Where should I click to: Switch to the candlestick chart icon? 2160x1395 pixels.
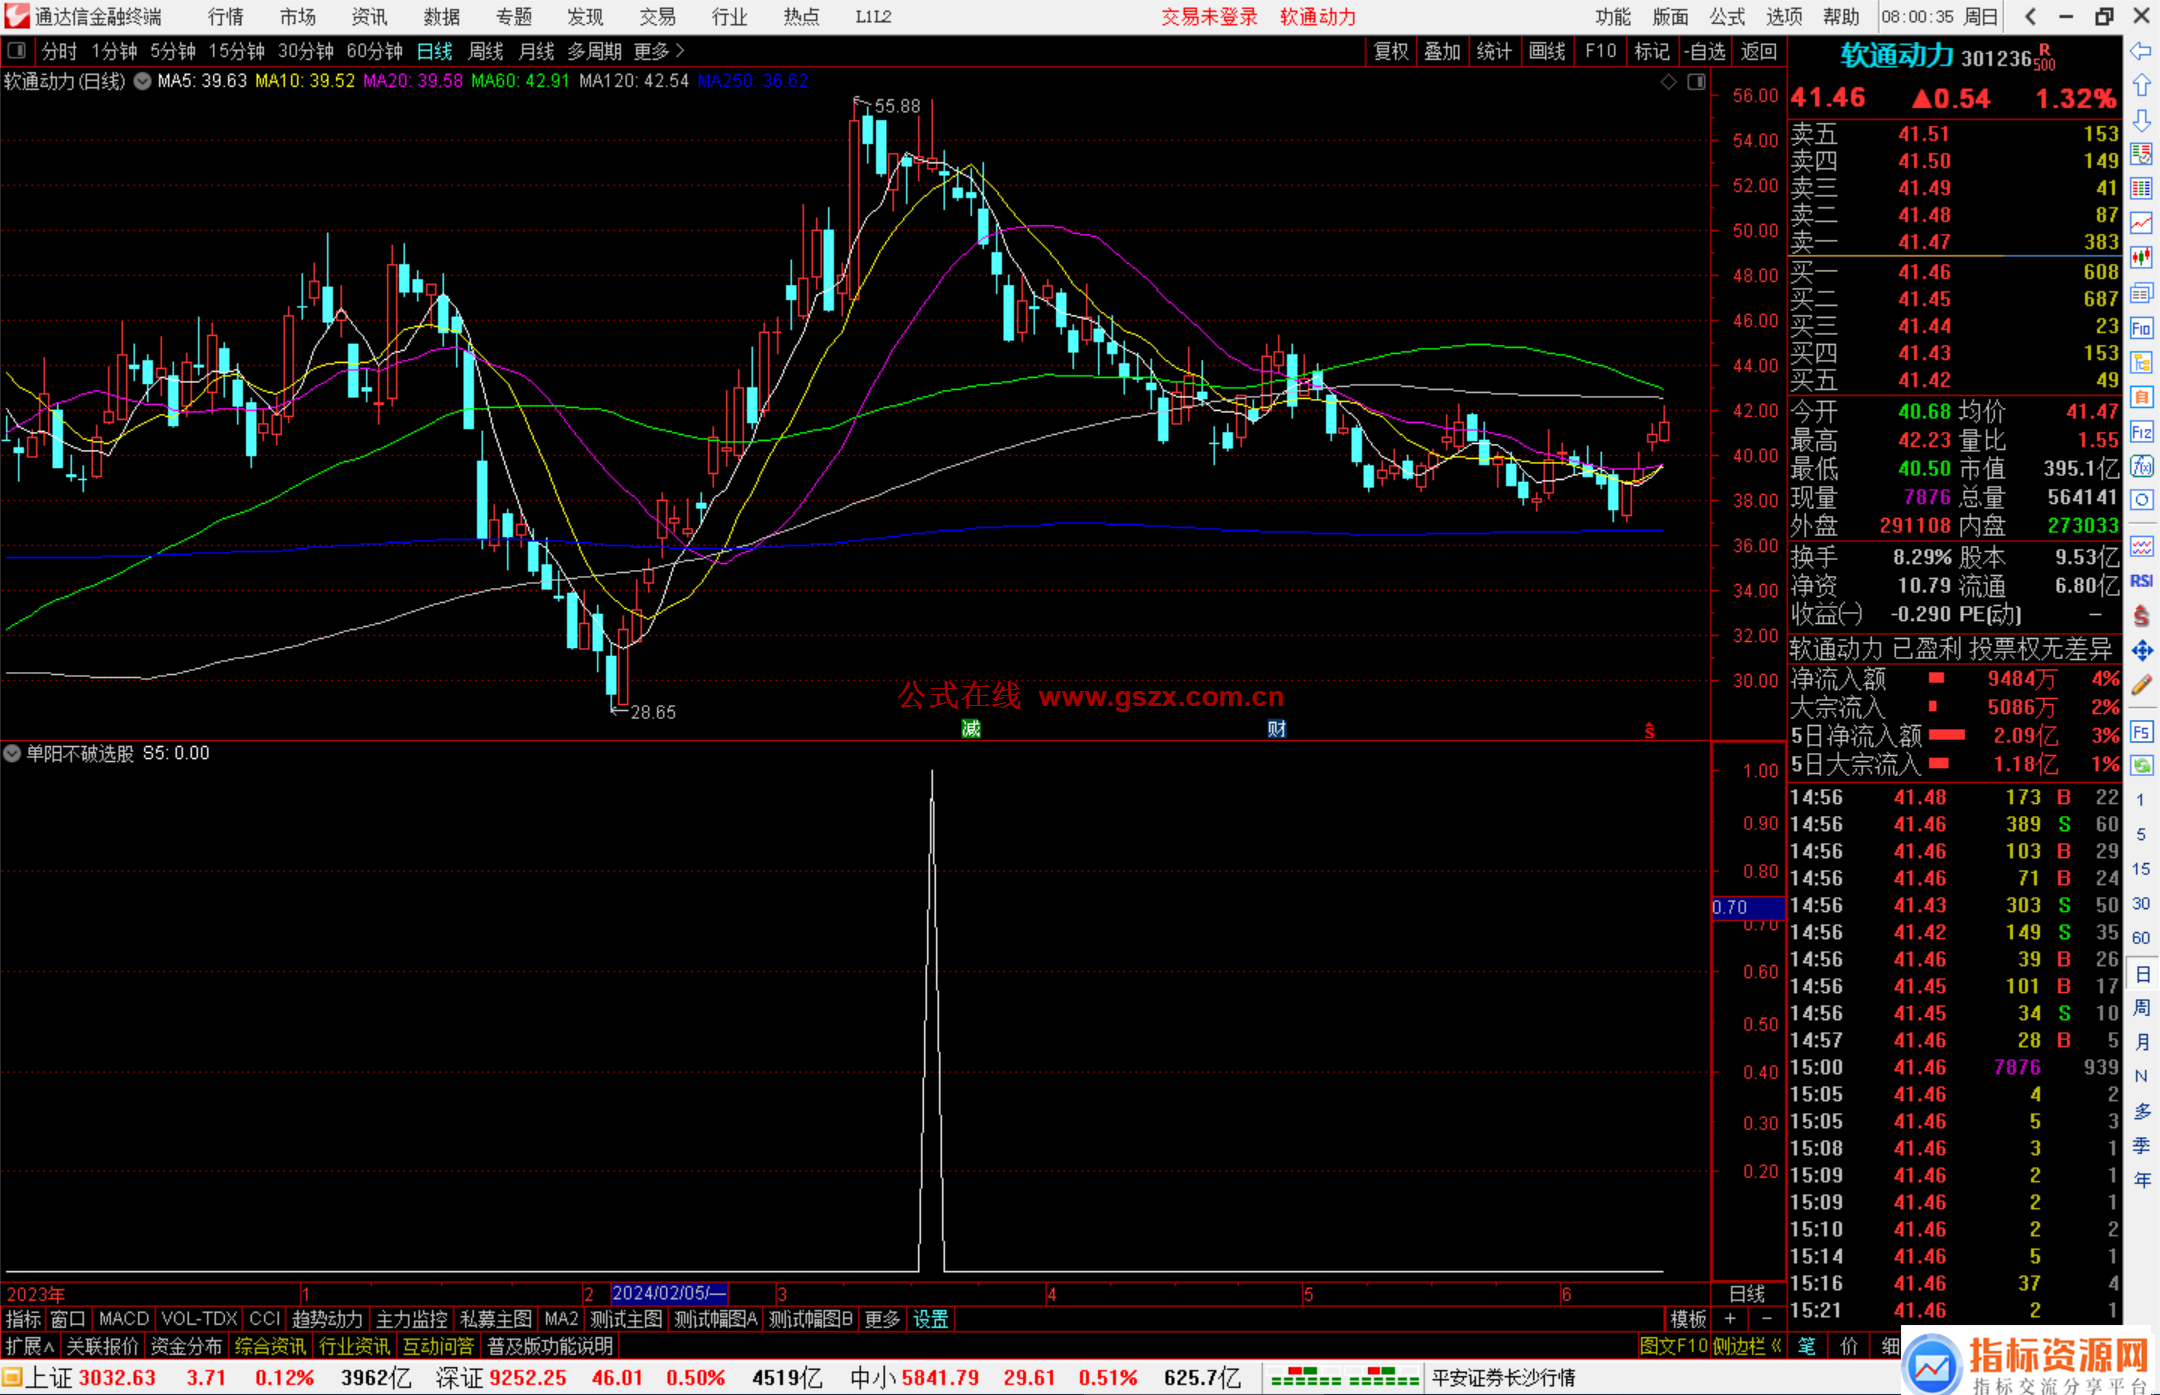pyautogui.click(x=2141, y=258)
